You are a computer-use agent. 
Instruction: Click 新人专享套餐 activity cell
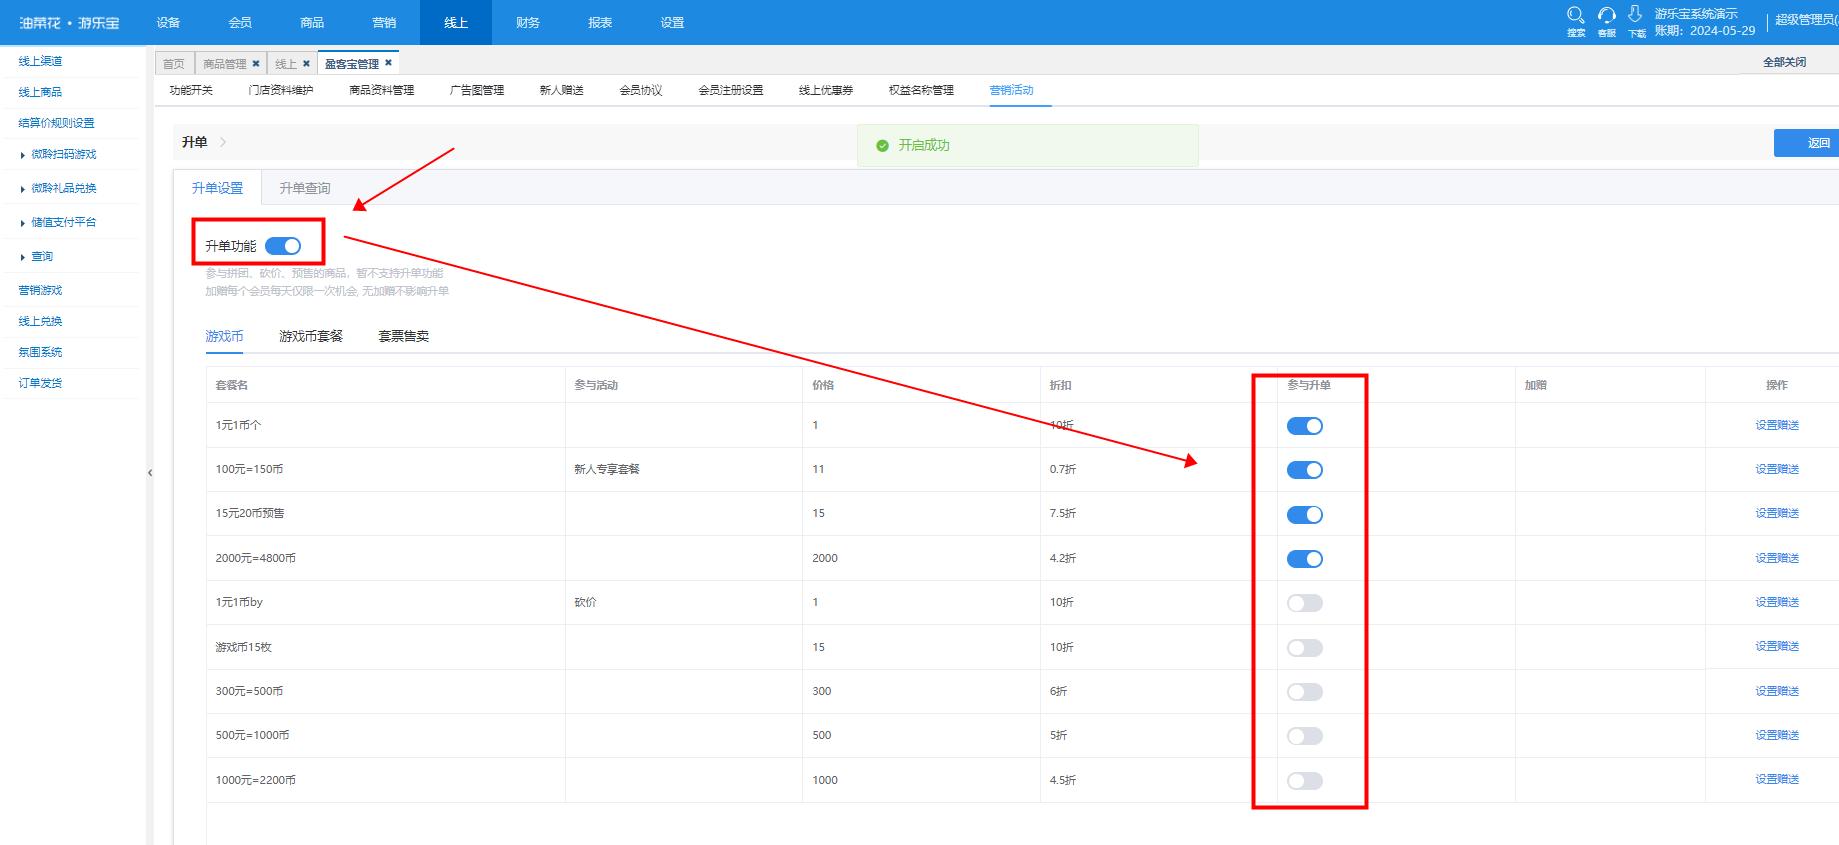coord(607,469)
